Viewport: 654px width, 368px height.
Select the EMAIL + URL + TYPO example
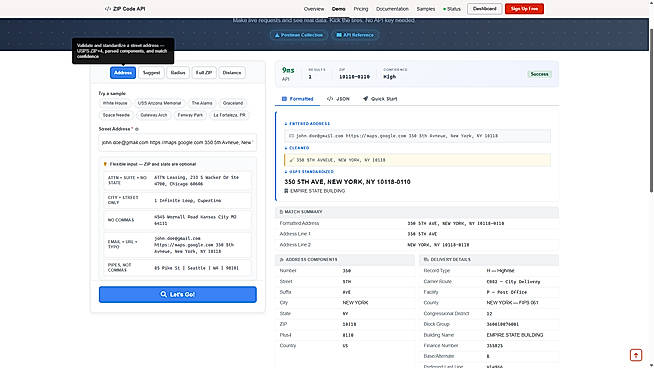coord(178,245)
